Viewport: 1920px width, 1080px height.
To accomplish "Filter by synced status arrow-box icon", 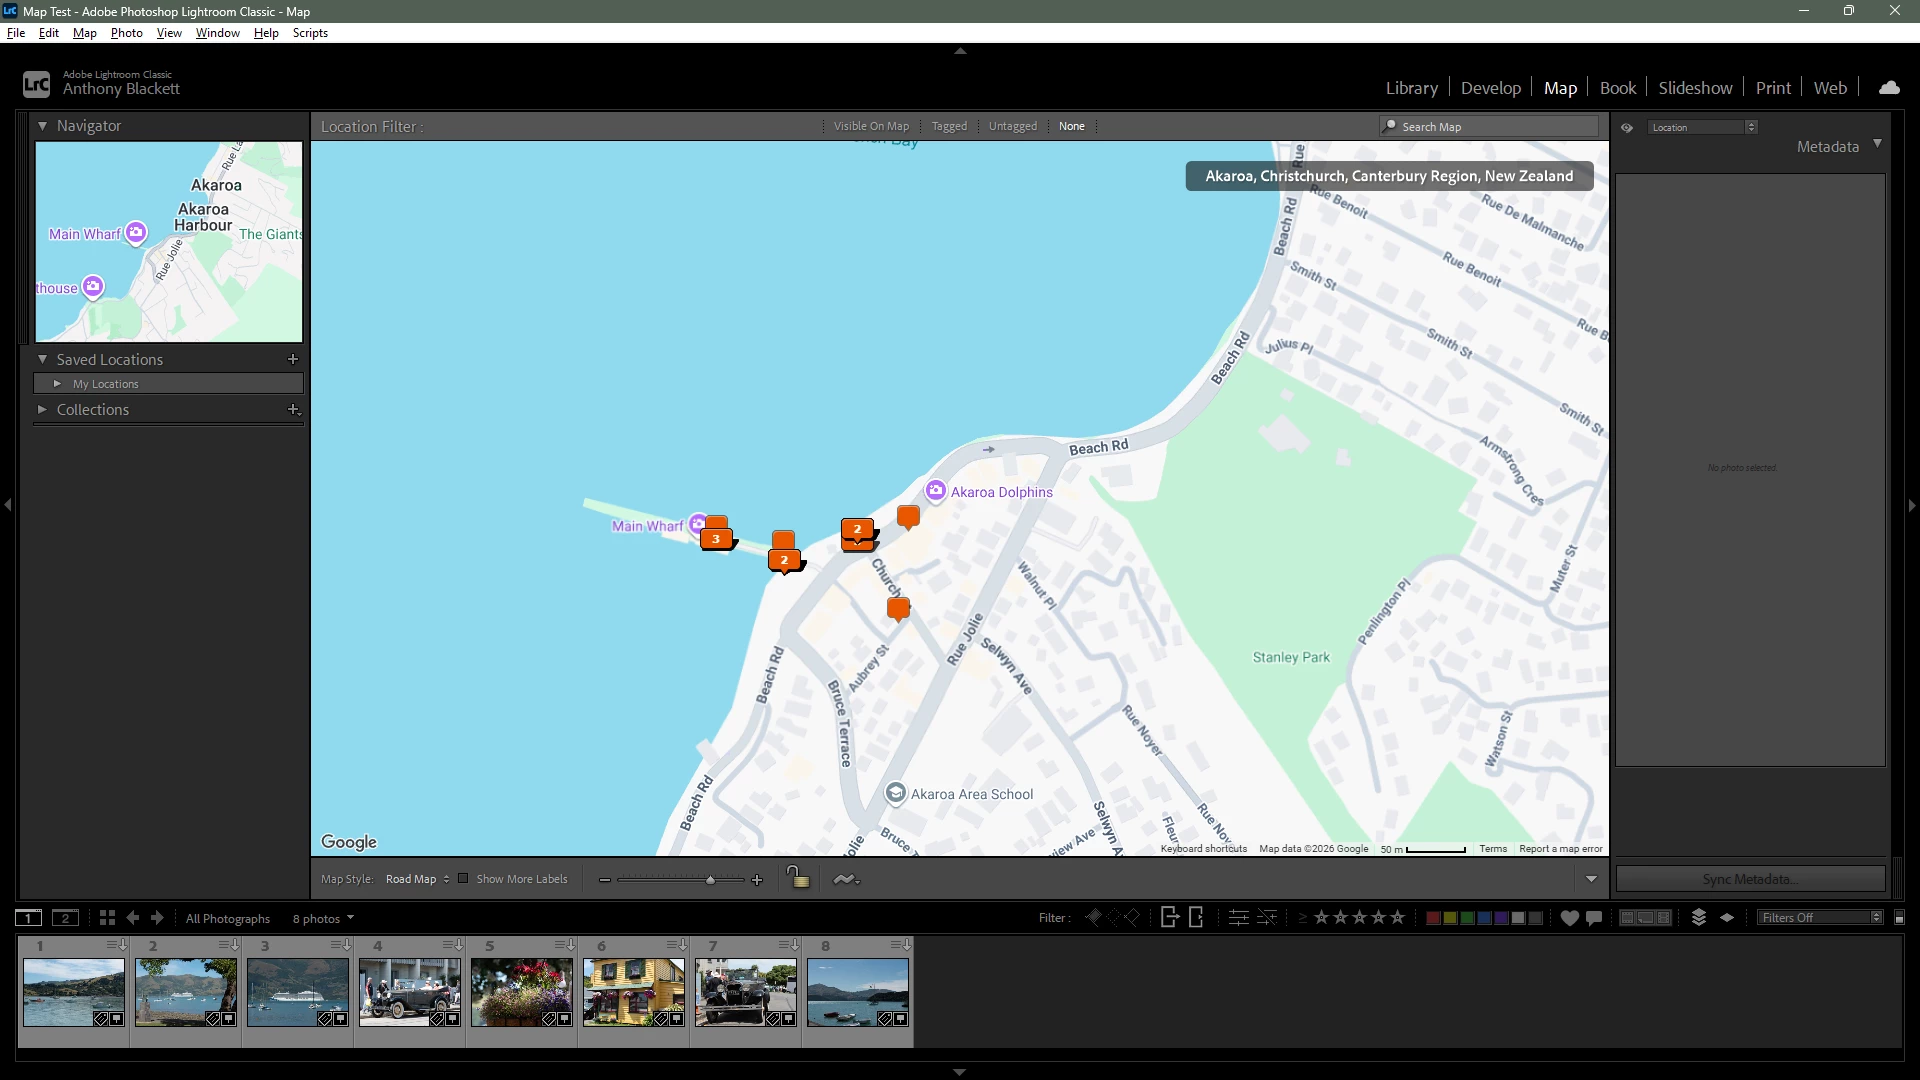I will pos(1170,917).
